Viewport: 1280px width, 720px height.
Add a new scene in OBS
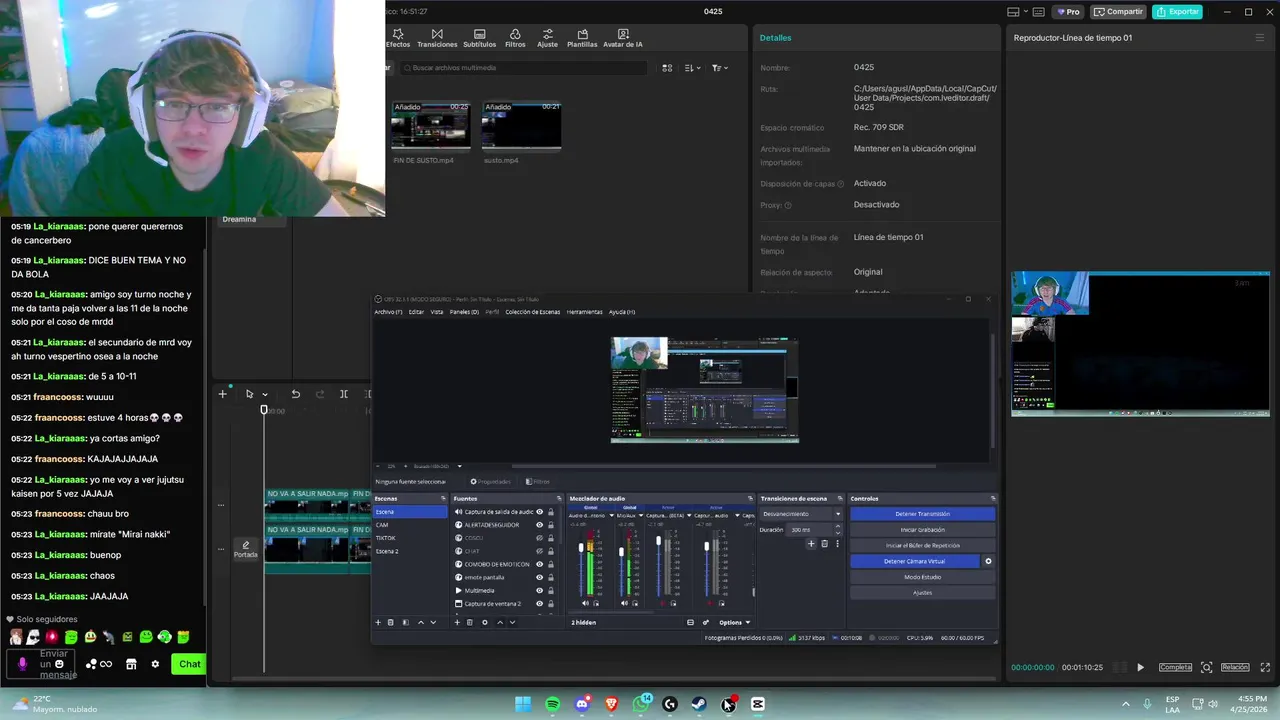(378, 622)
